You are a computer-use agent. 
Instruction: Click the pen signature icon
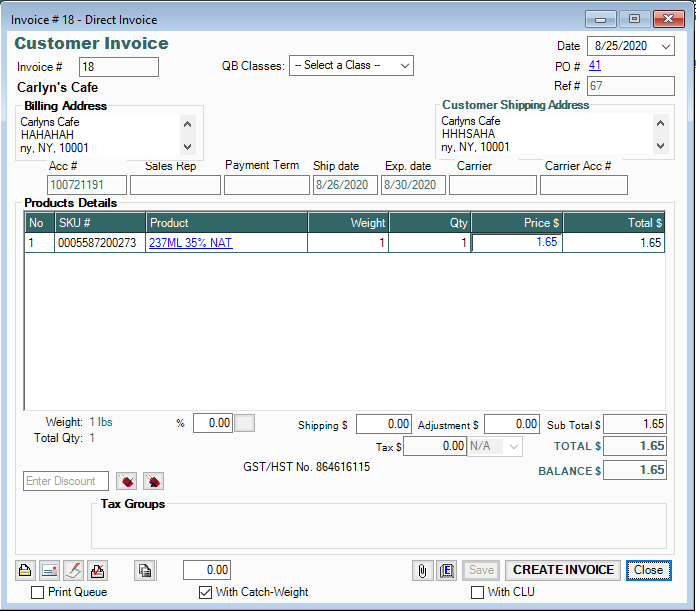pyautogui.click(x=73, y=570)
